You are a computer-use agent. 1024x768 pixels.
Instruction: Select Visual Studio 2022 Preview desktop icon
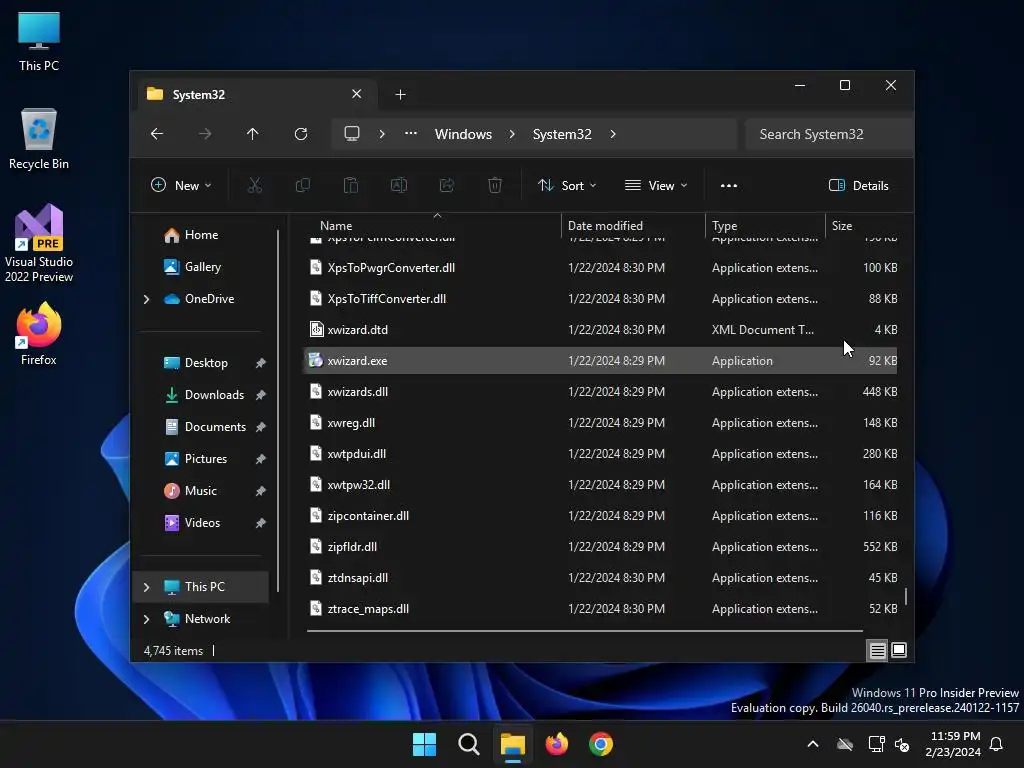[39, 244]
